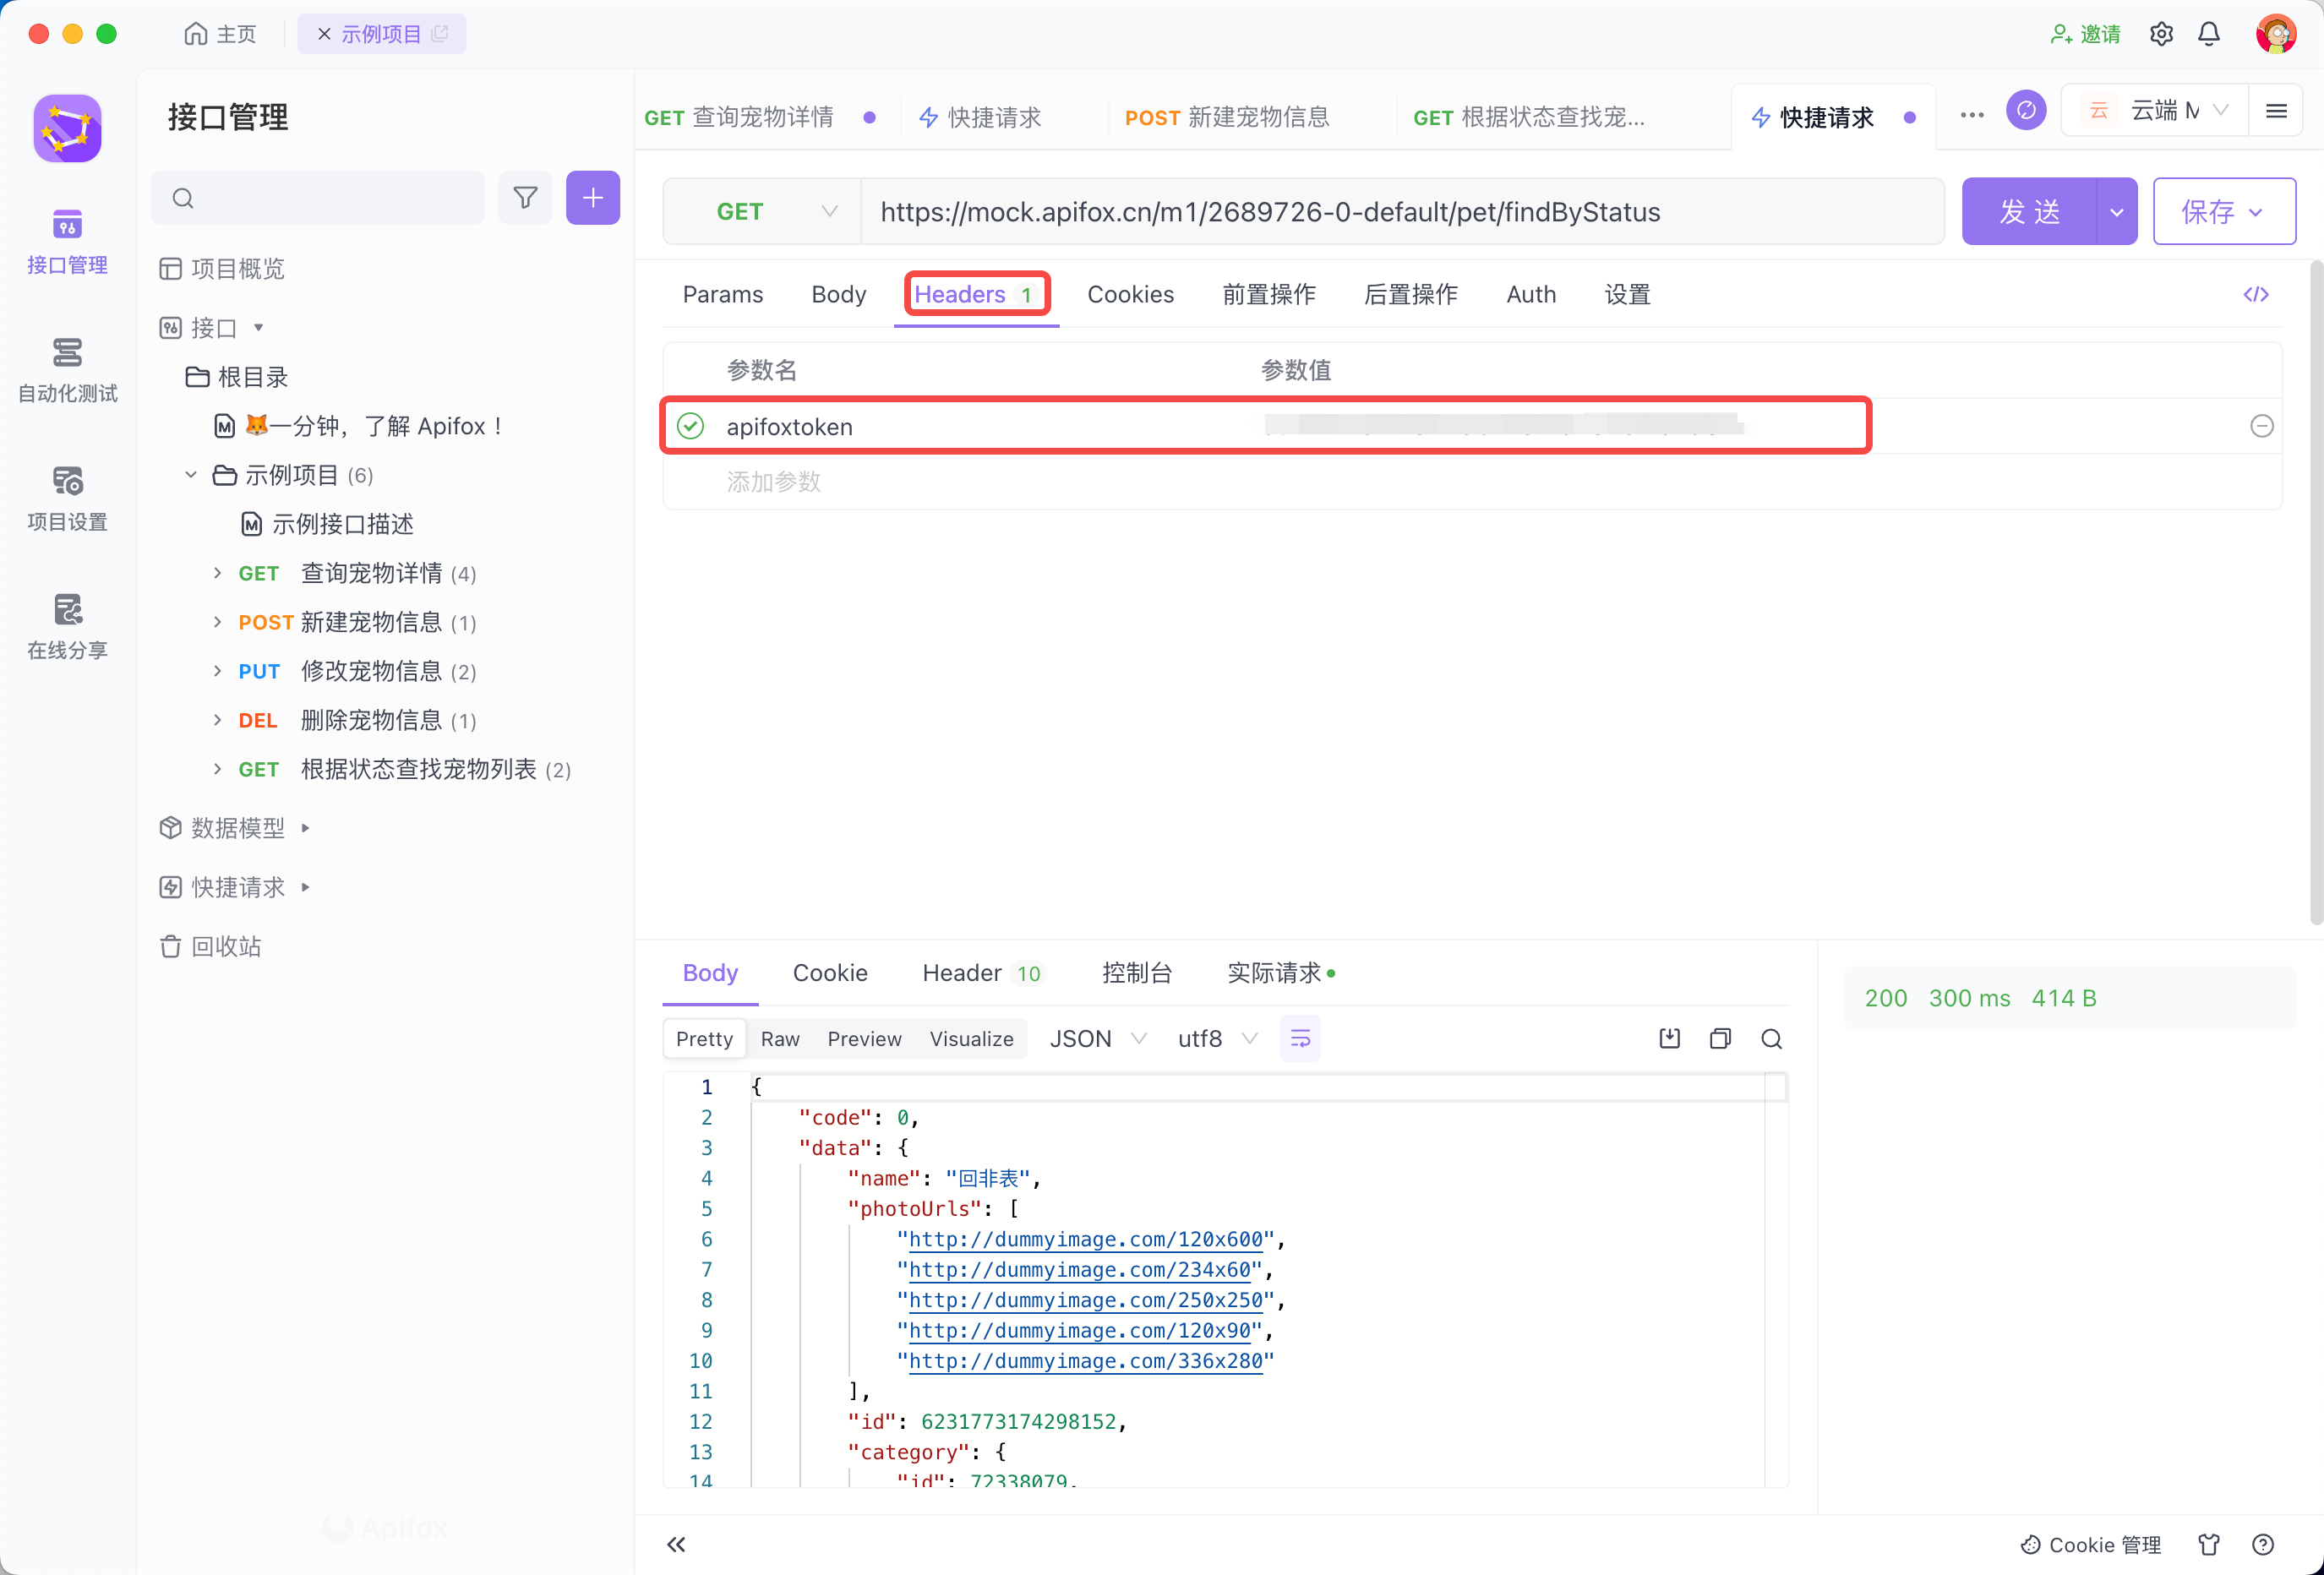The image size is (2324, 1575).
Task: Click the 保存 button
Action: (x=2207, y=211)
